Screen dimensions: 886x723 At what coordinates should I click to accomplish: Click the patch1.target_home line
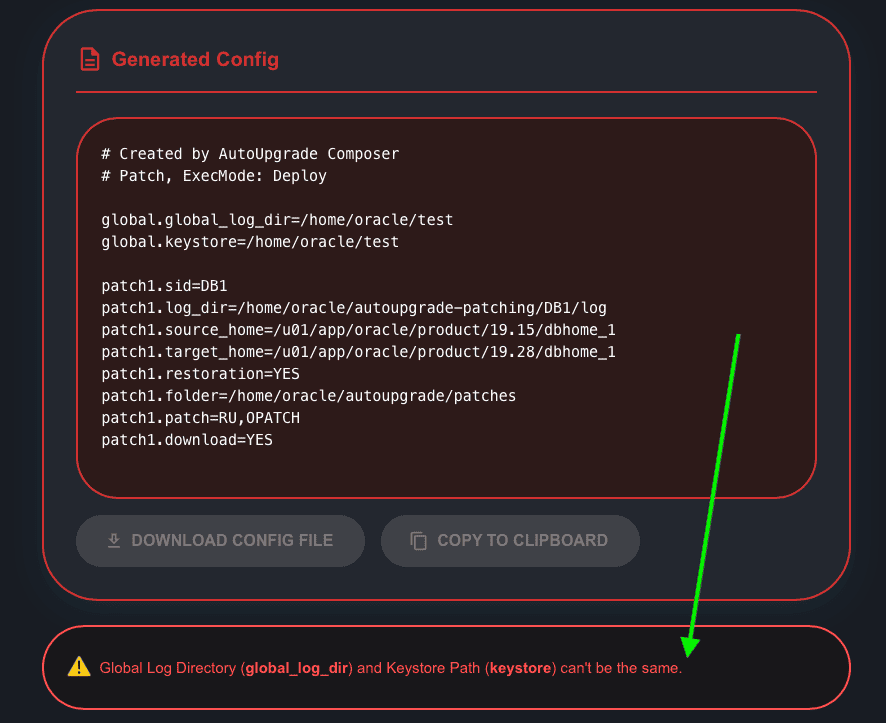[x=358, y=352]
